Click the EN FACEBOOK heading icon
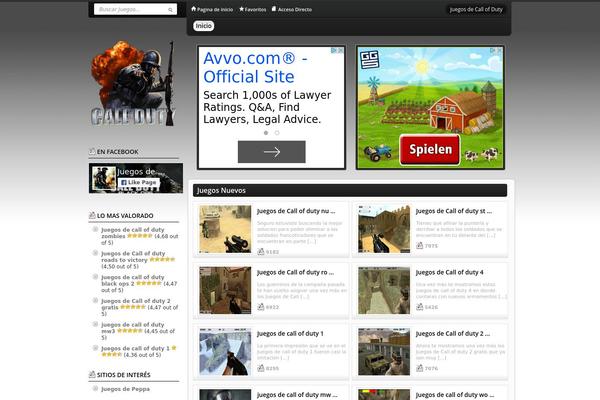 (x=92, y=151)
